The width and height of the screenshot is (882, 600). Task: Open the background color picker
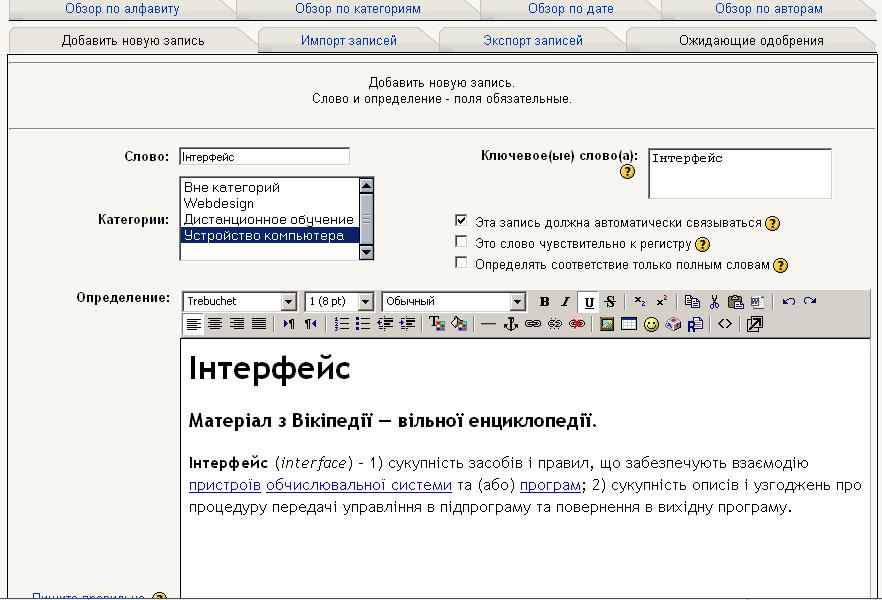click(459, 324)
